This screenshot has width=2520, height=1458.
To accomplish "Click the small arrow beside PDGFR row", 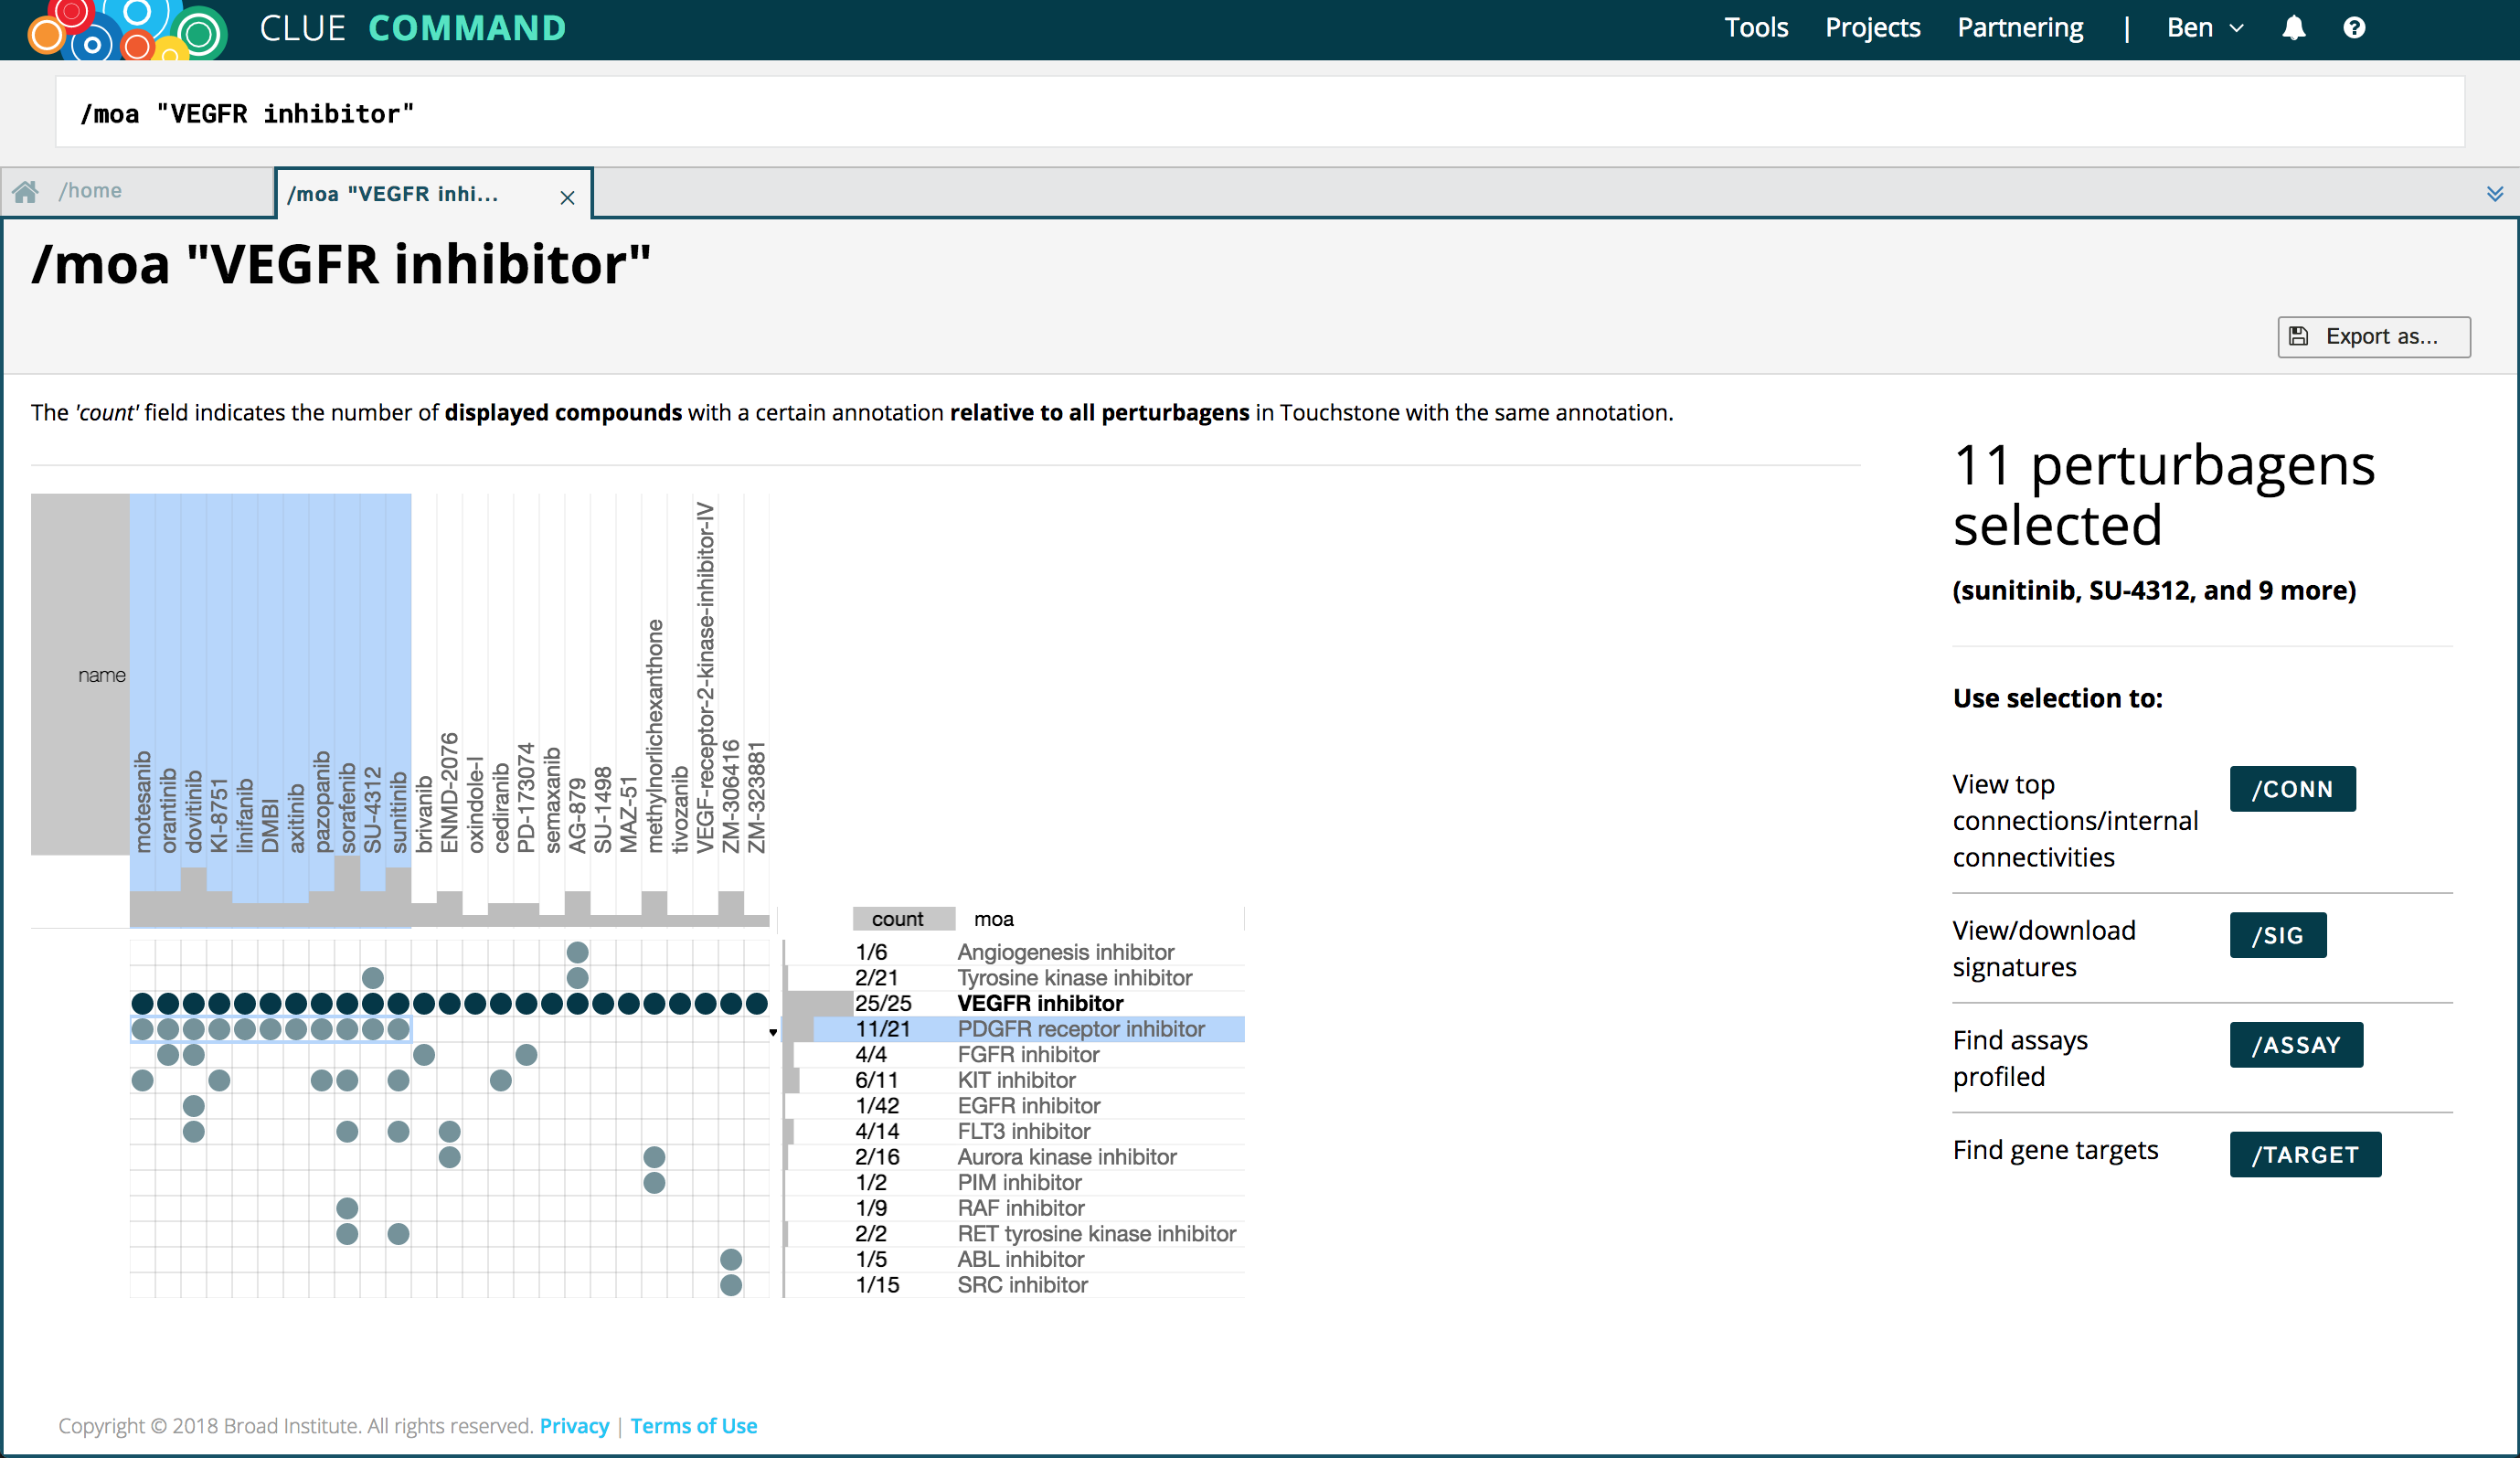I will point(773,1032).
